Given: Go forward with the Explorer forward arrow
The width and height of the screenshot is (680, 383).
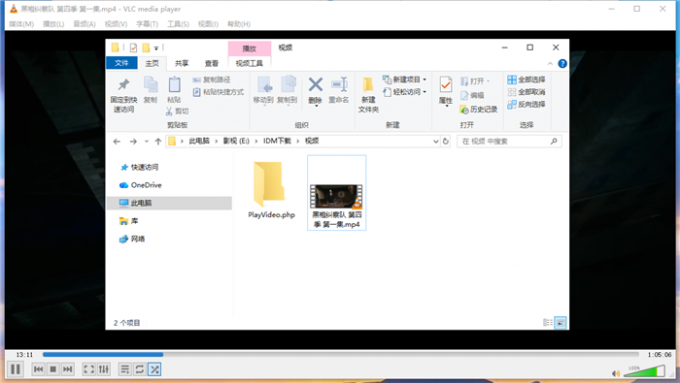Looking at the screenshot, I should [x=133, y=141].
